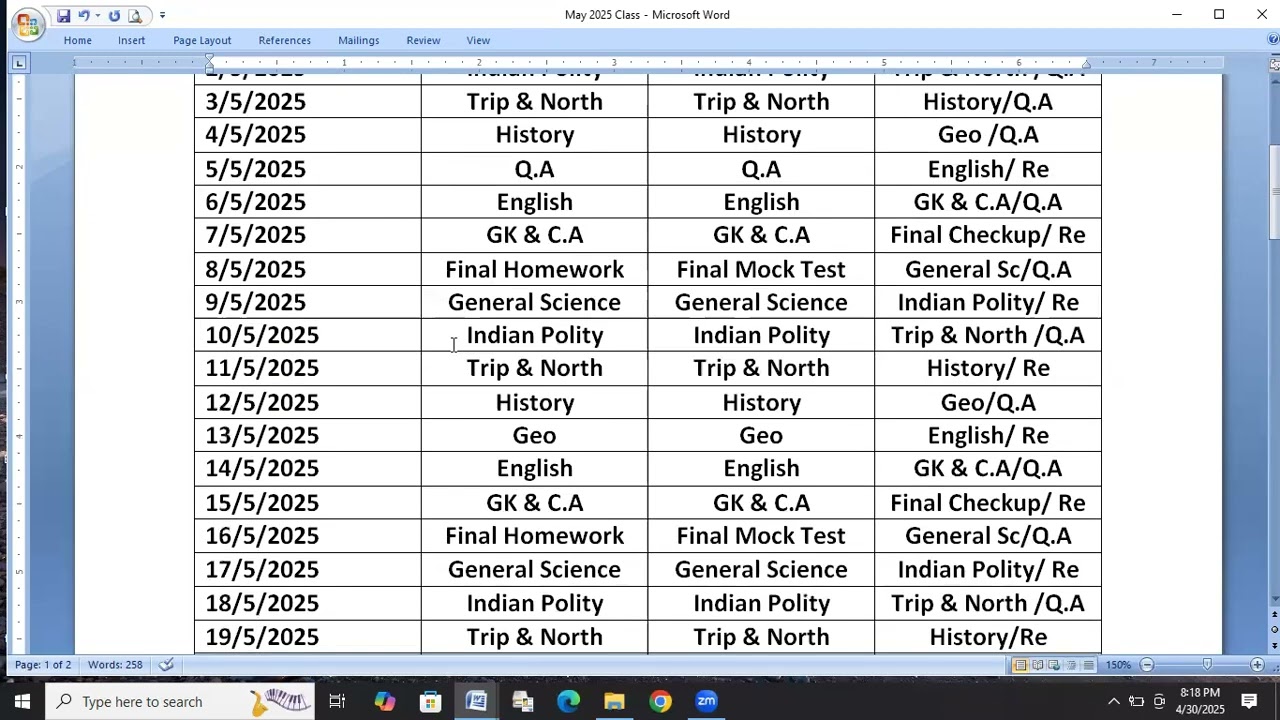This screenshot has height=720, width=1280.
Task: Open the word count via Words: 258
Action: (115, 665)
